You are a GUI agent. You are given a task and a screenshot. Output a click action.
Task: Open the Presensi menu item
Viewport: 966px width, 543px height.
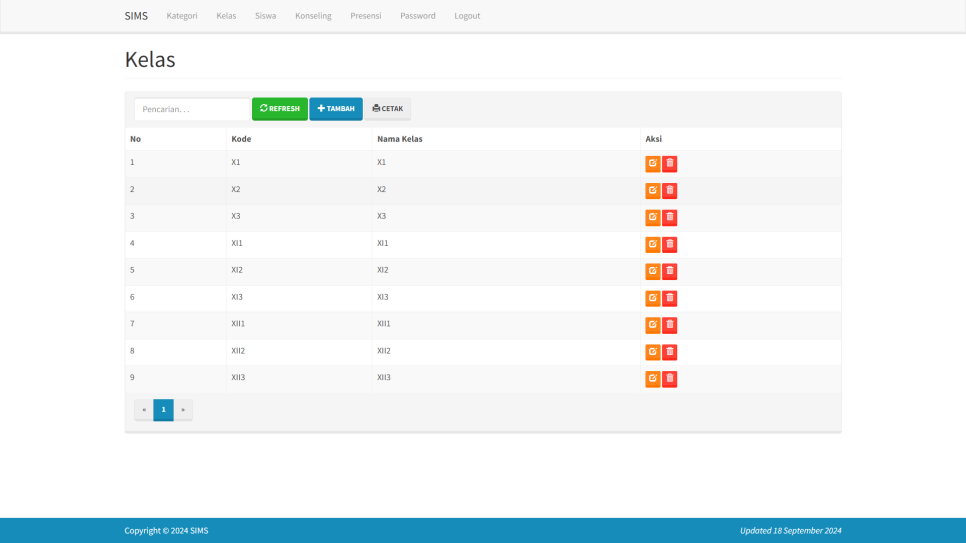(365, 16)
